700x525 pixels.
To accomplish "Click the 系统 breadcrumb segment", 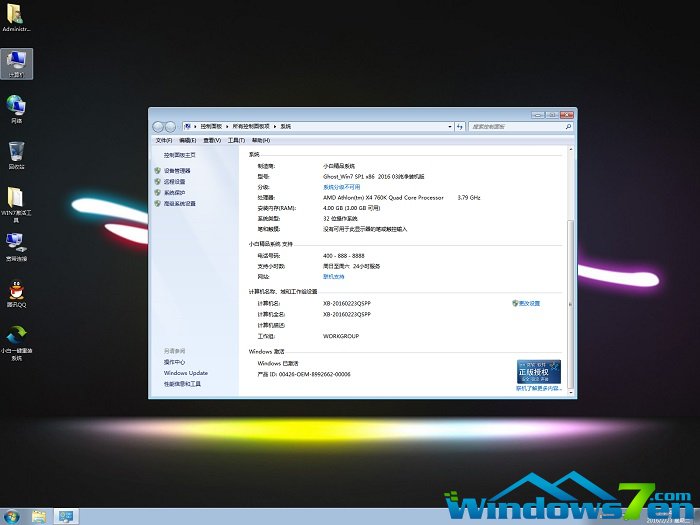I will [286, 127].
